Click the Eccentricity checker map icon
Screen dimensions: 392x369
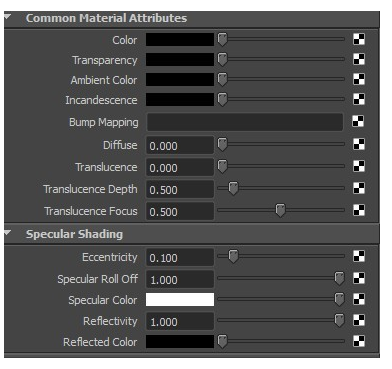[x=359, y=256]
